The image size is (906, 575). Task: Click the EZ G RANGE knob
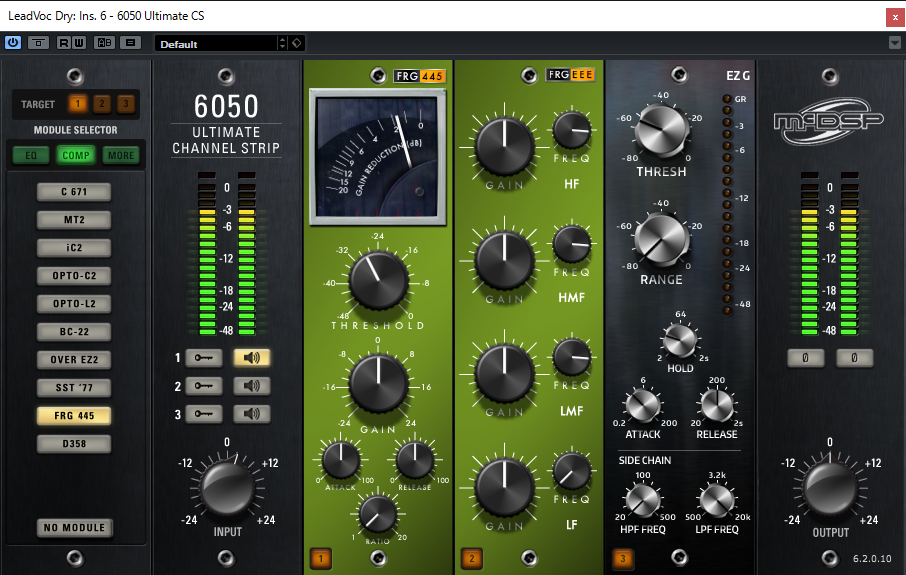(662, 239)
